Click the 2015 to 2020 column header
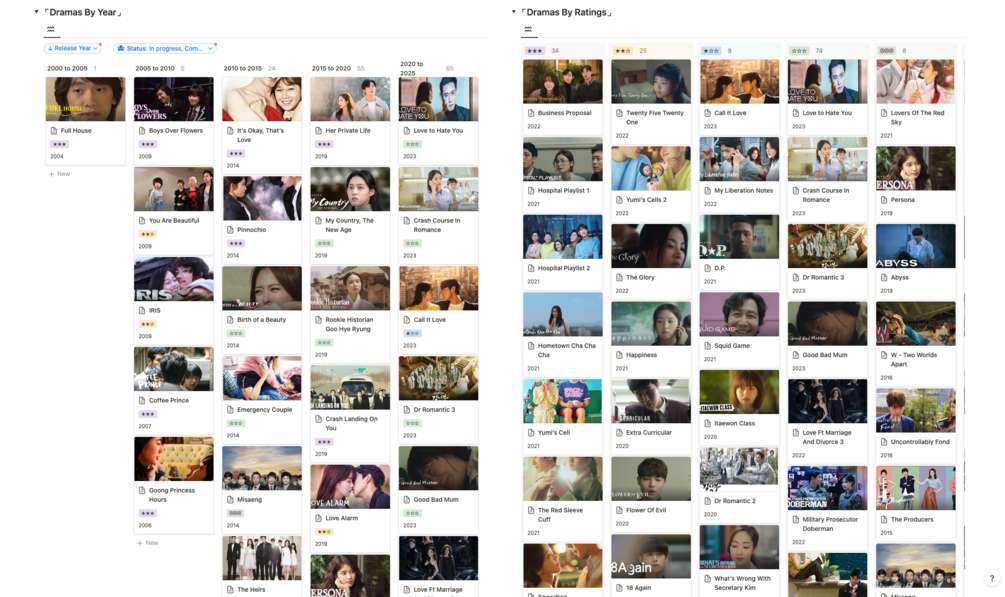 pyautogui.click(x=331, y=68)
